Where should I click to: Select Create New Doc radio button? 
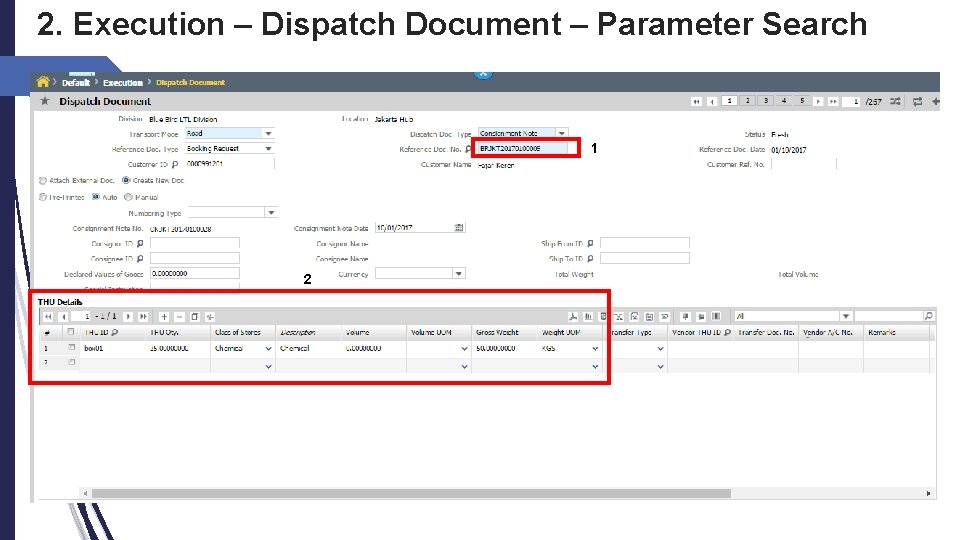(x=126, y=181)
